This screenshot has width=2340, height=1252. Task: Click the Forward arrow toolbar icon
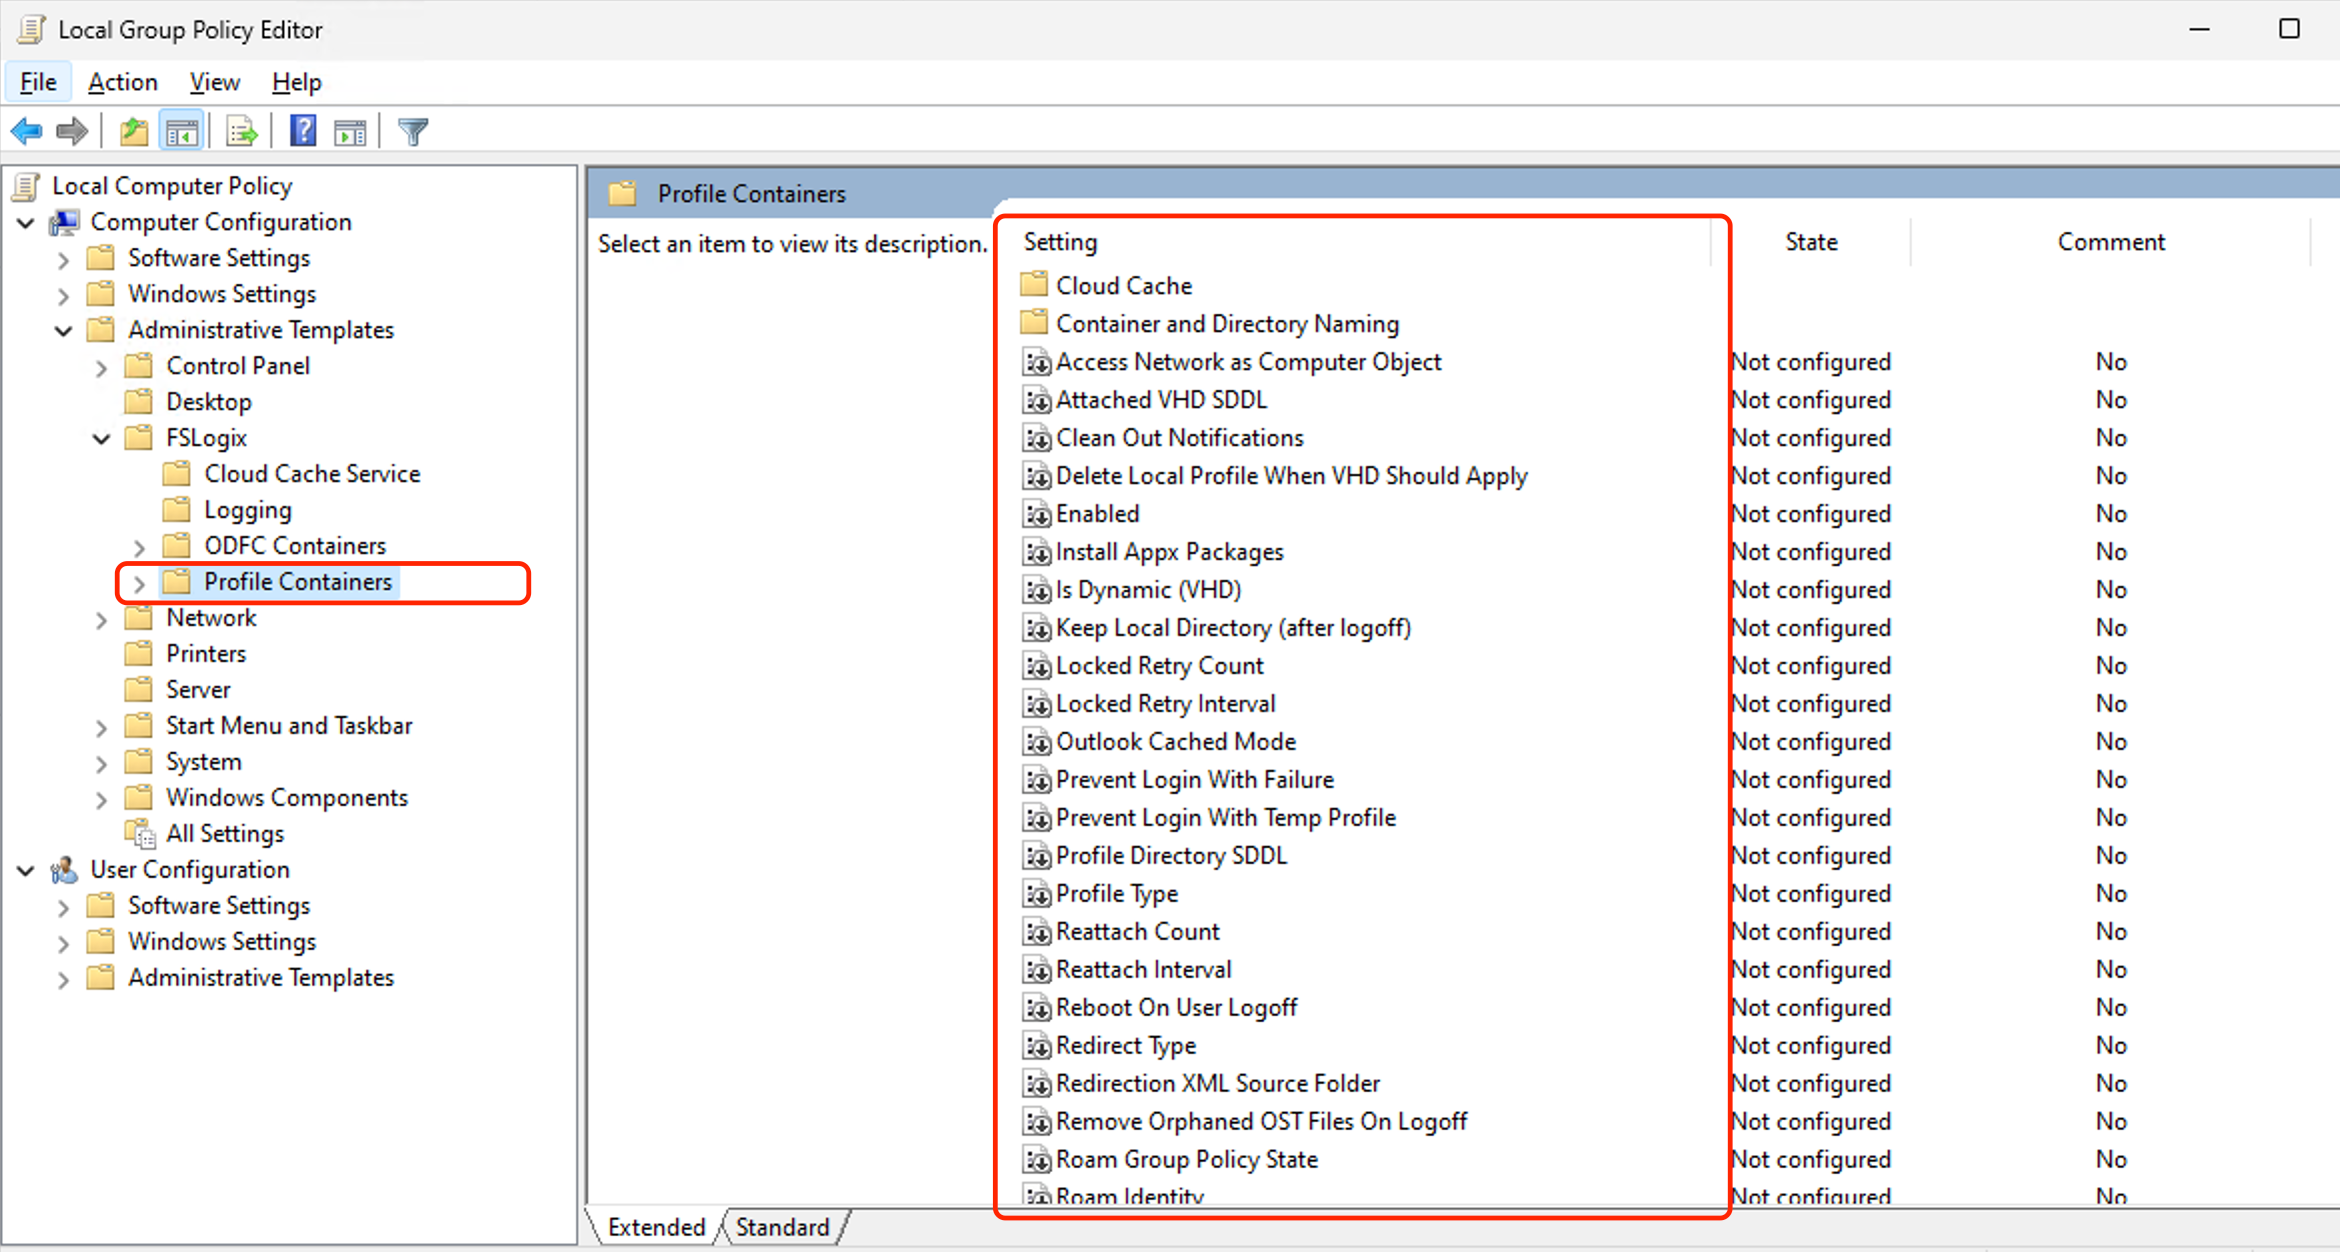pos(73,131)
